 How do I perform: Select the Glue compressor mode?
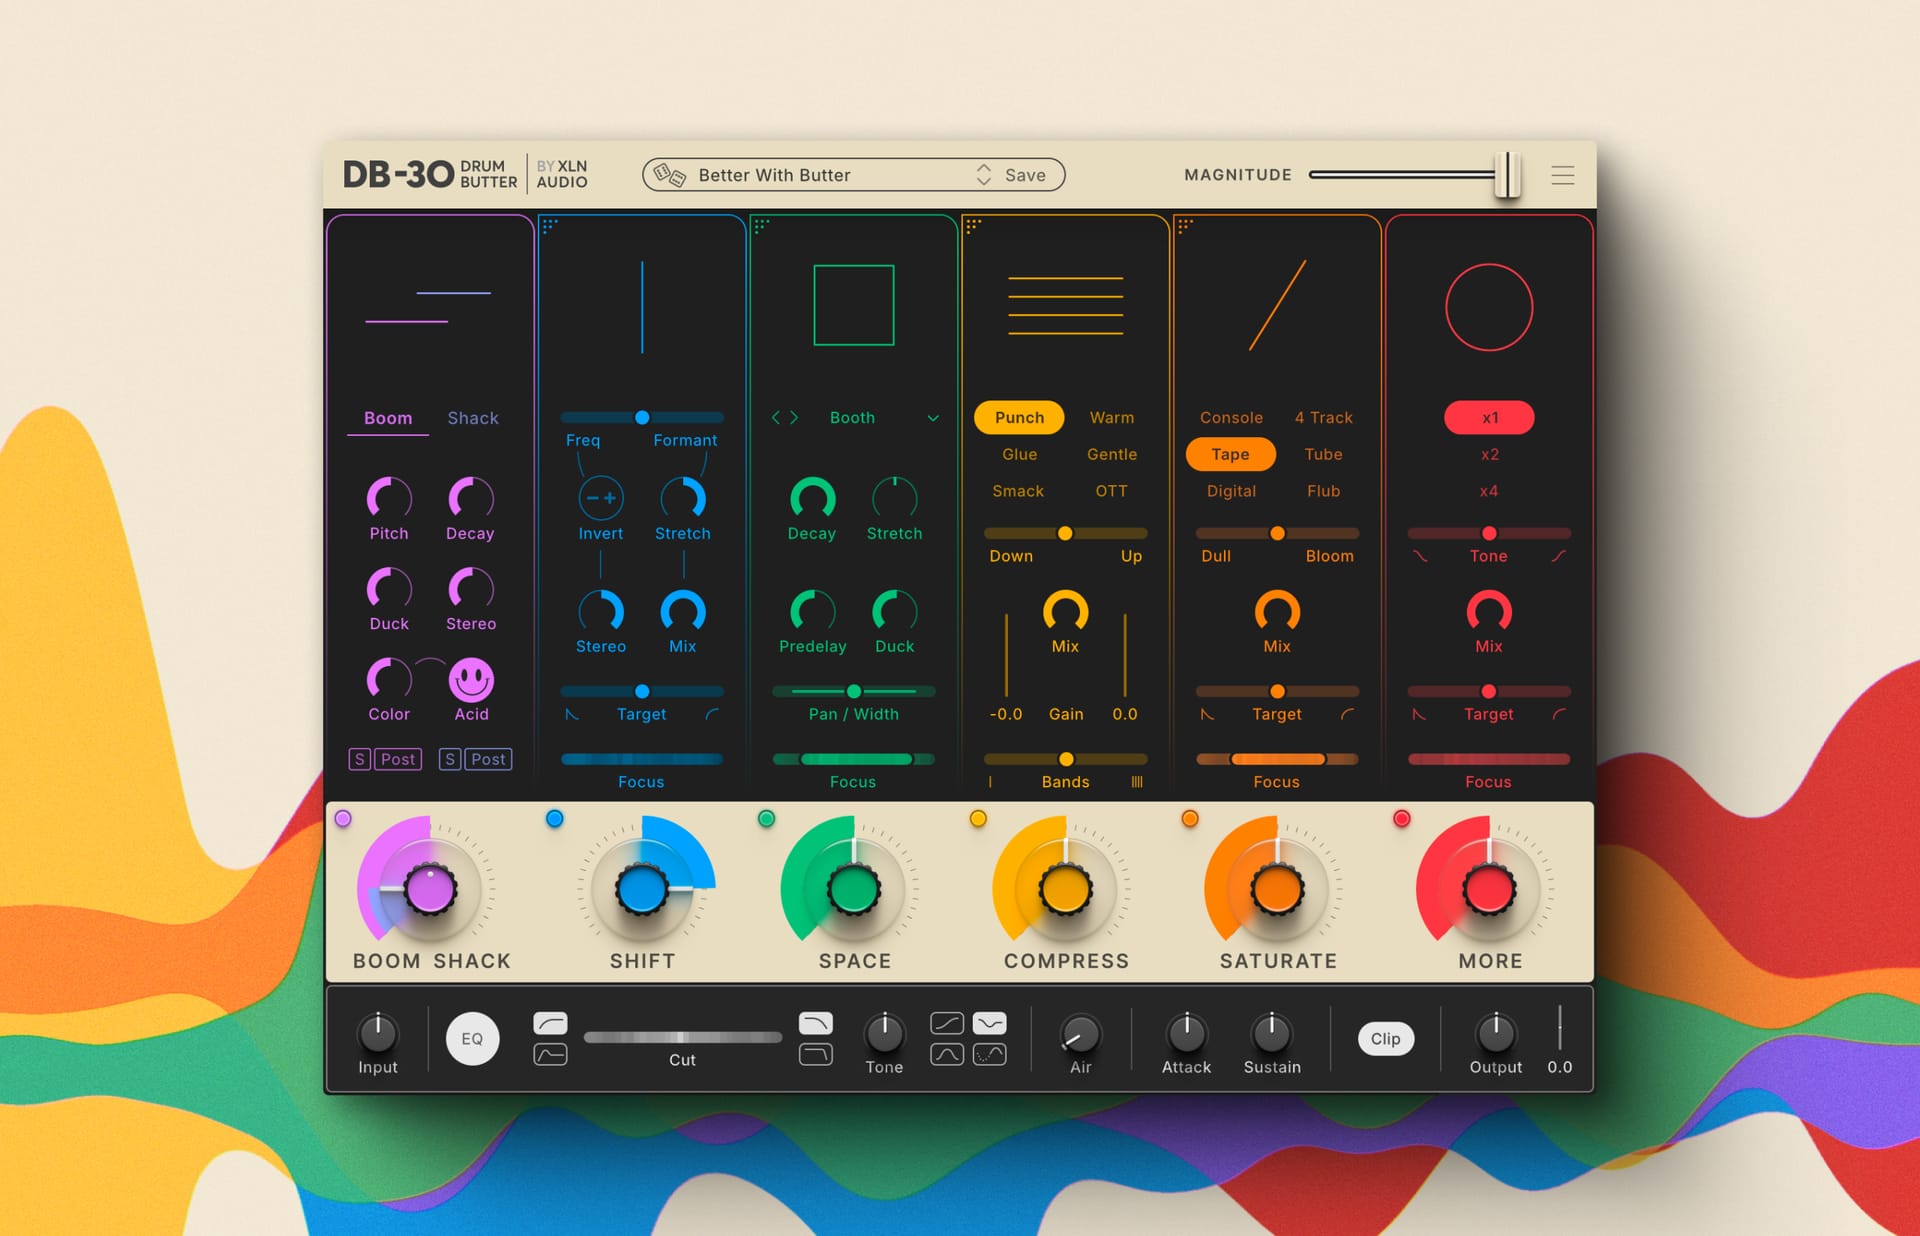[1019, 454]
